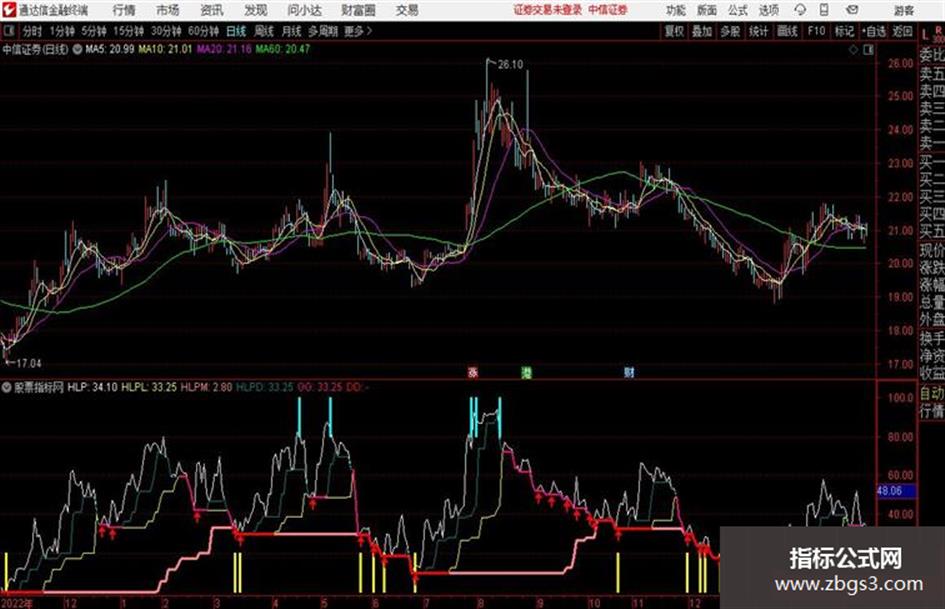Click the 证券交易未登录 login link
This screenshot has height=609, width=945.
(548, 10)
